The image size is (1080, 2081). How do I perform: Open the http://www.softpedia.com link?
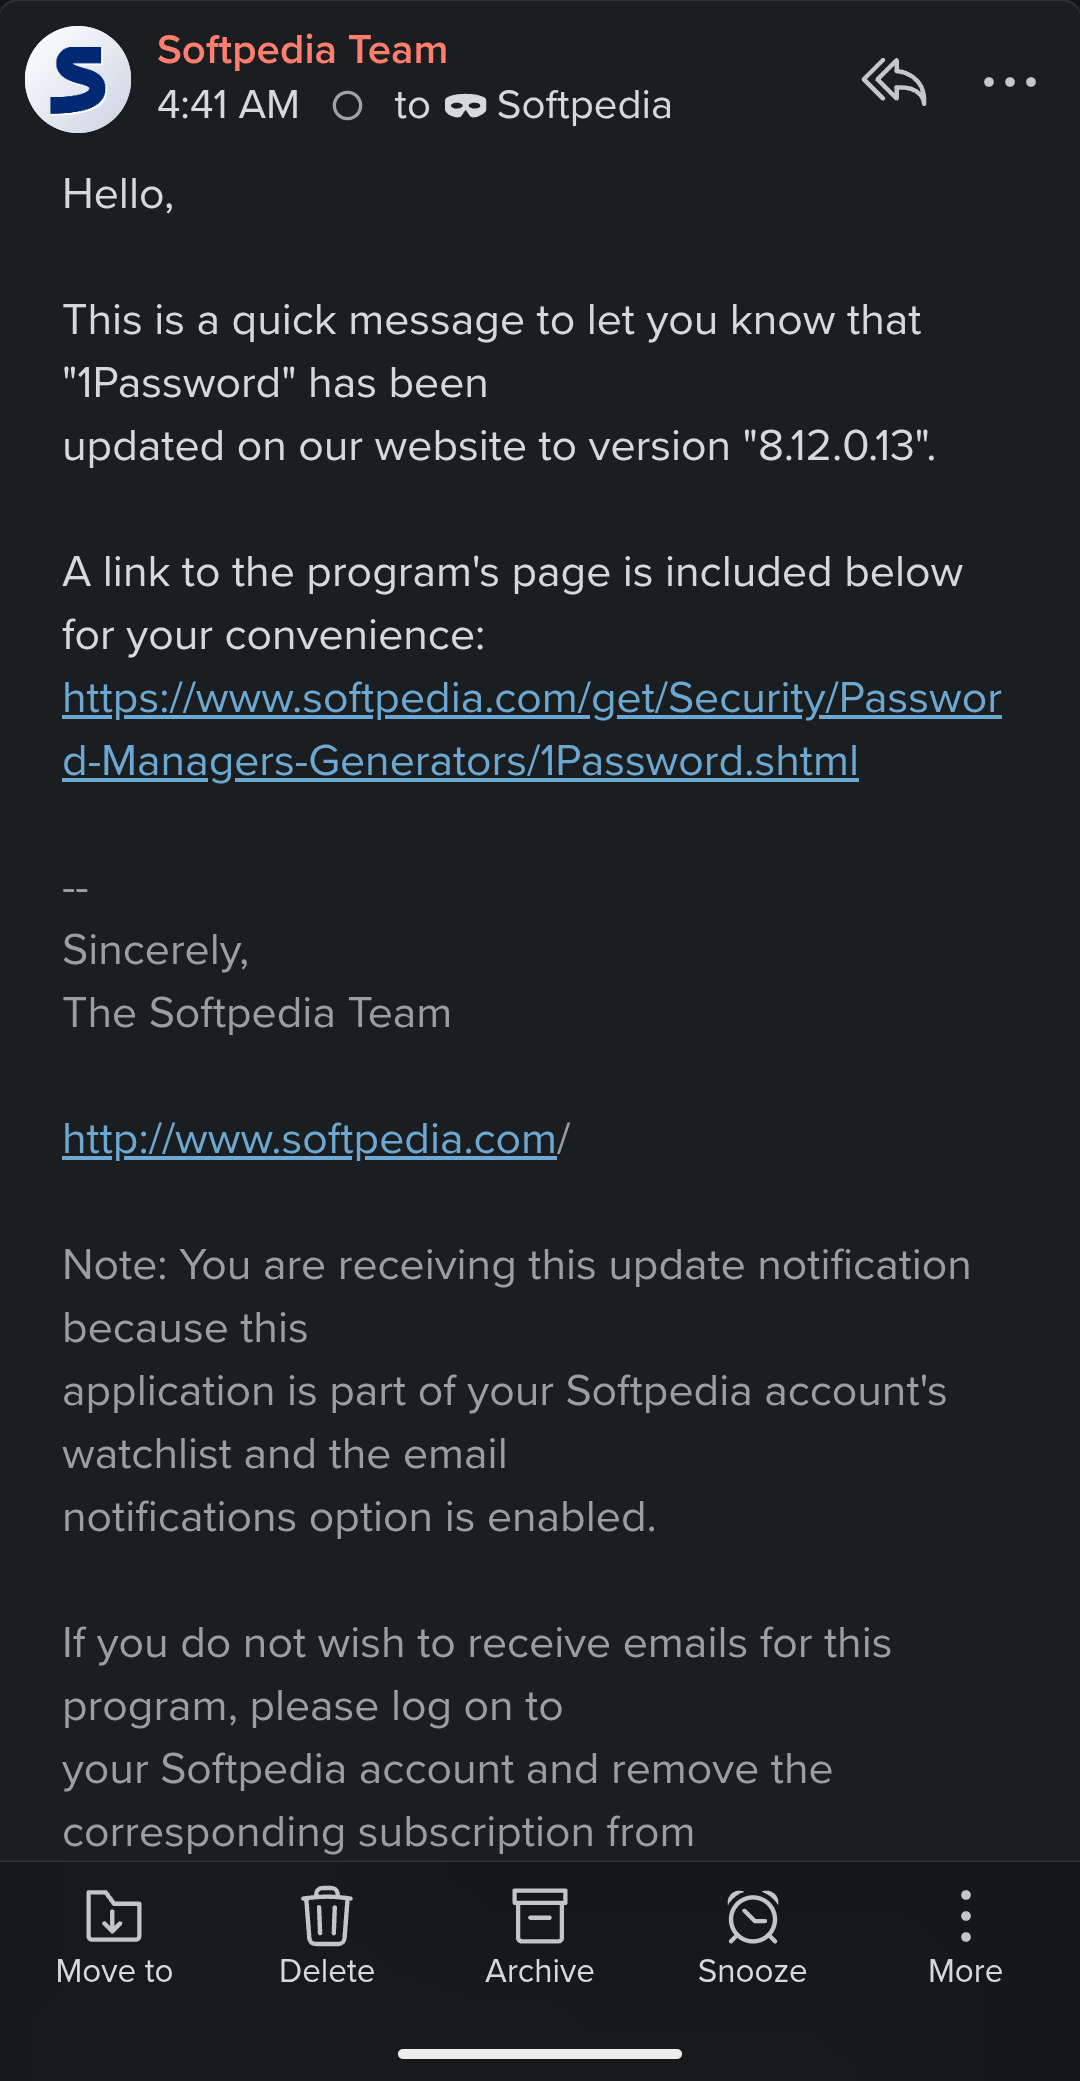pyautogui.click(x=309, y=1139)
